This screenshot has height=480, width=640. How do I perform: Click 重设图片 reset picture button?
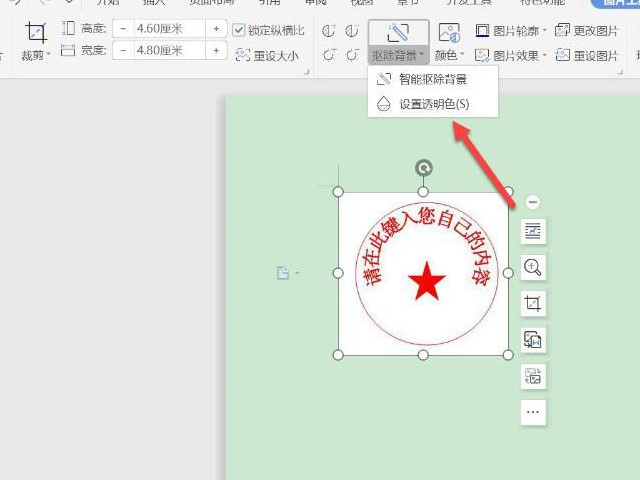(587, 55)
